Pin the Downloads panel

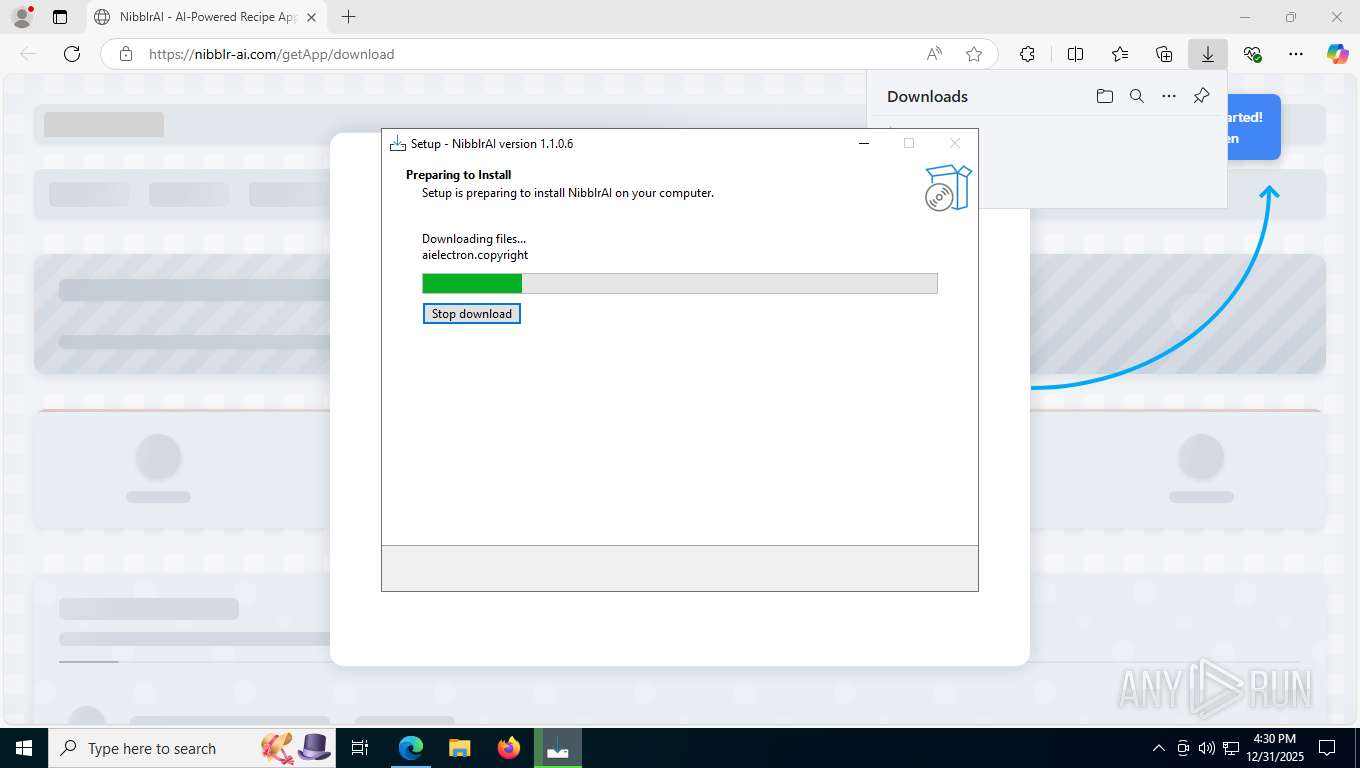tap(1202, 96)
